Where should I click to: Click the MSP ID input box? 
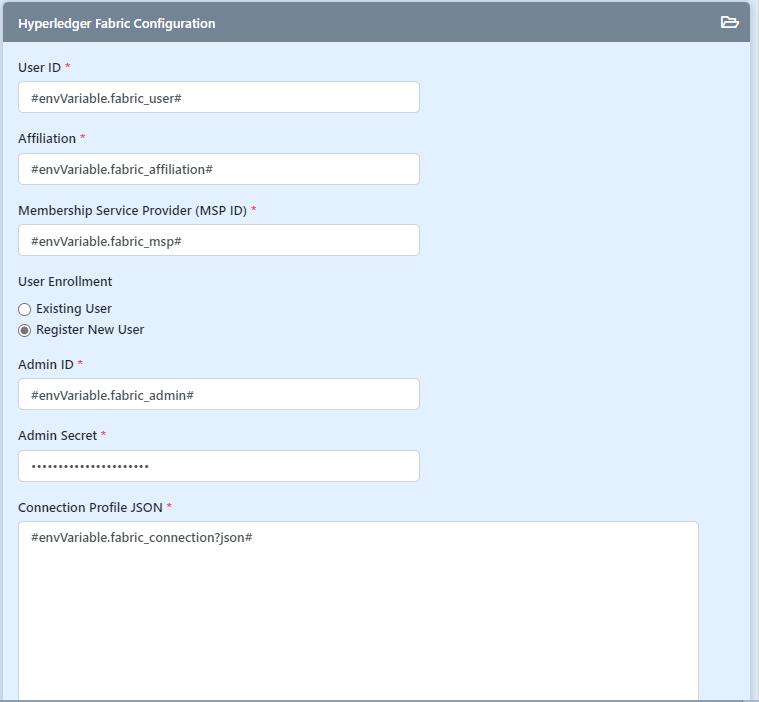(x=218, y=240)
